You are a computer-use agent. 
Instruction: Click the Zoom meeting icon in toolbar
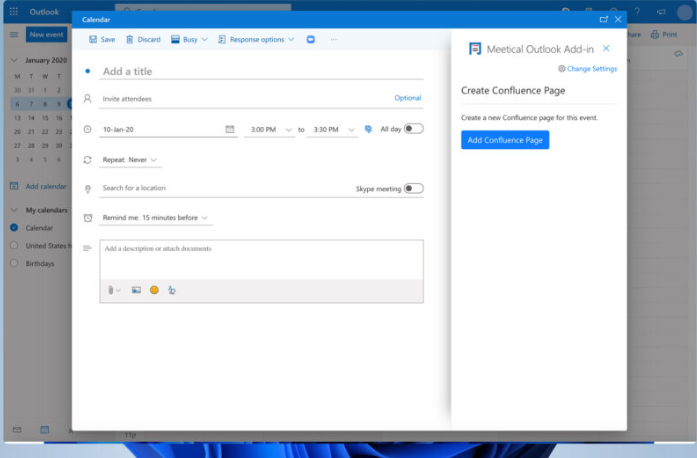[311, 40]
